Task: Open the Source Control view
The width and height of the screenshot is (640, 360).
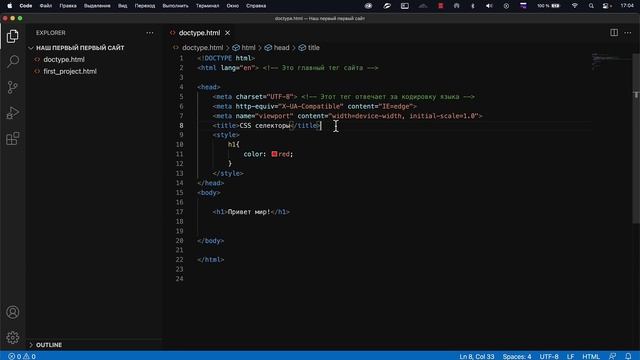Action: 13,87
